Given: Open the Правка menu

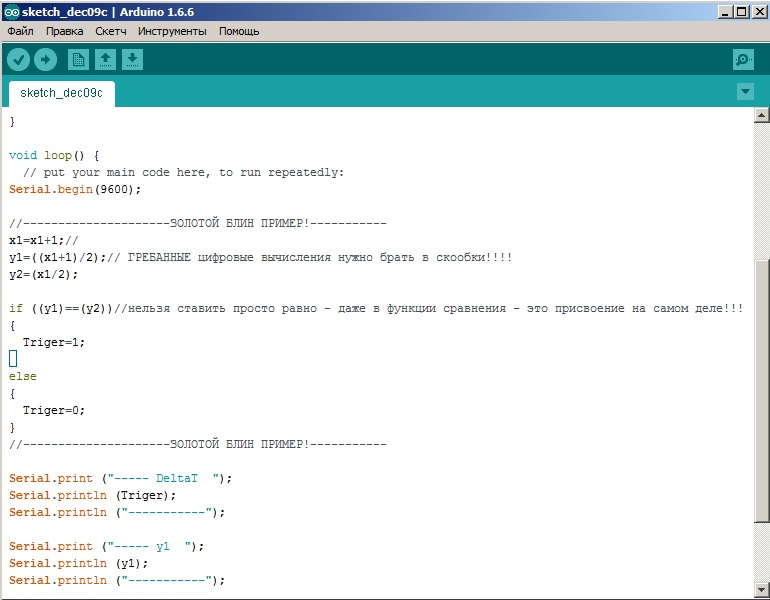Looking at the screenshot, I should pyautogui.click(x=64, y=31).
